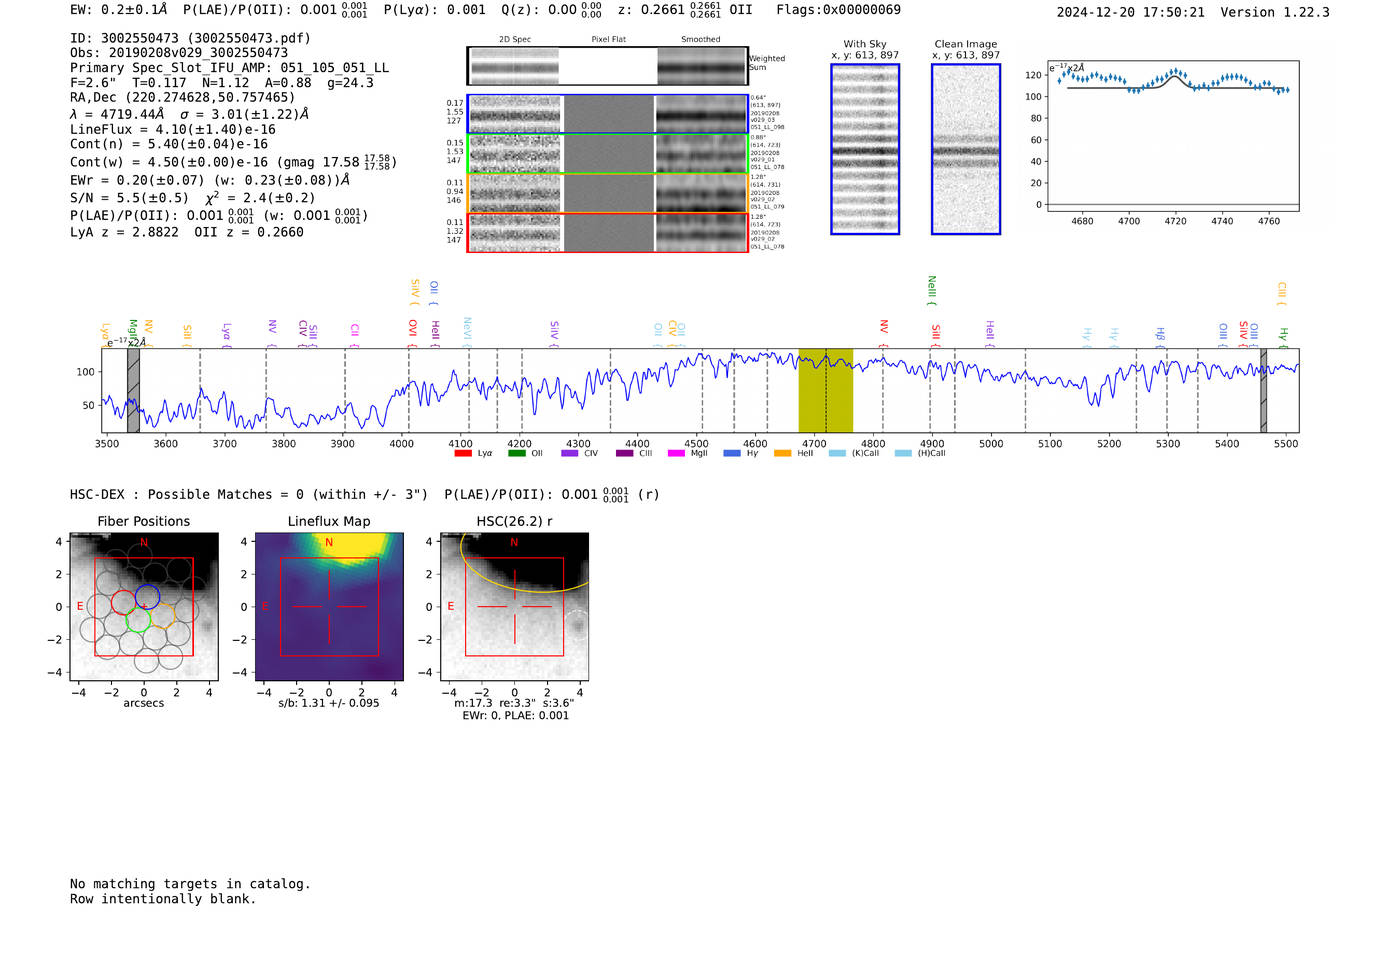Open the HSC(26.2) r image panel

(515, 607)
